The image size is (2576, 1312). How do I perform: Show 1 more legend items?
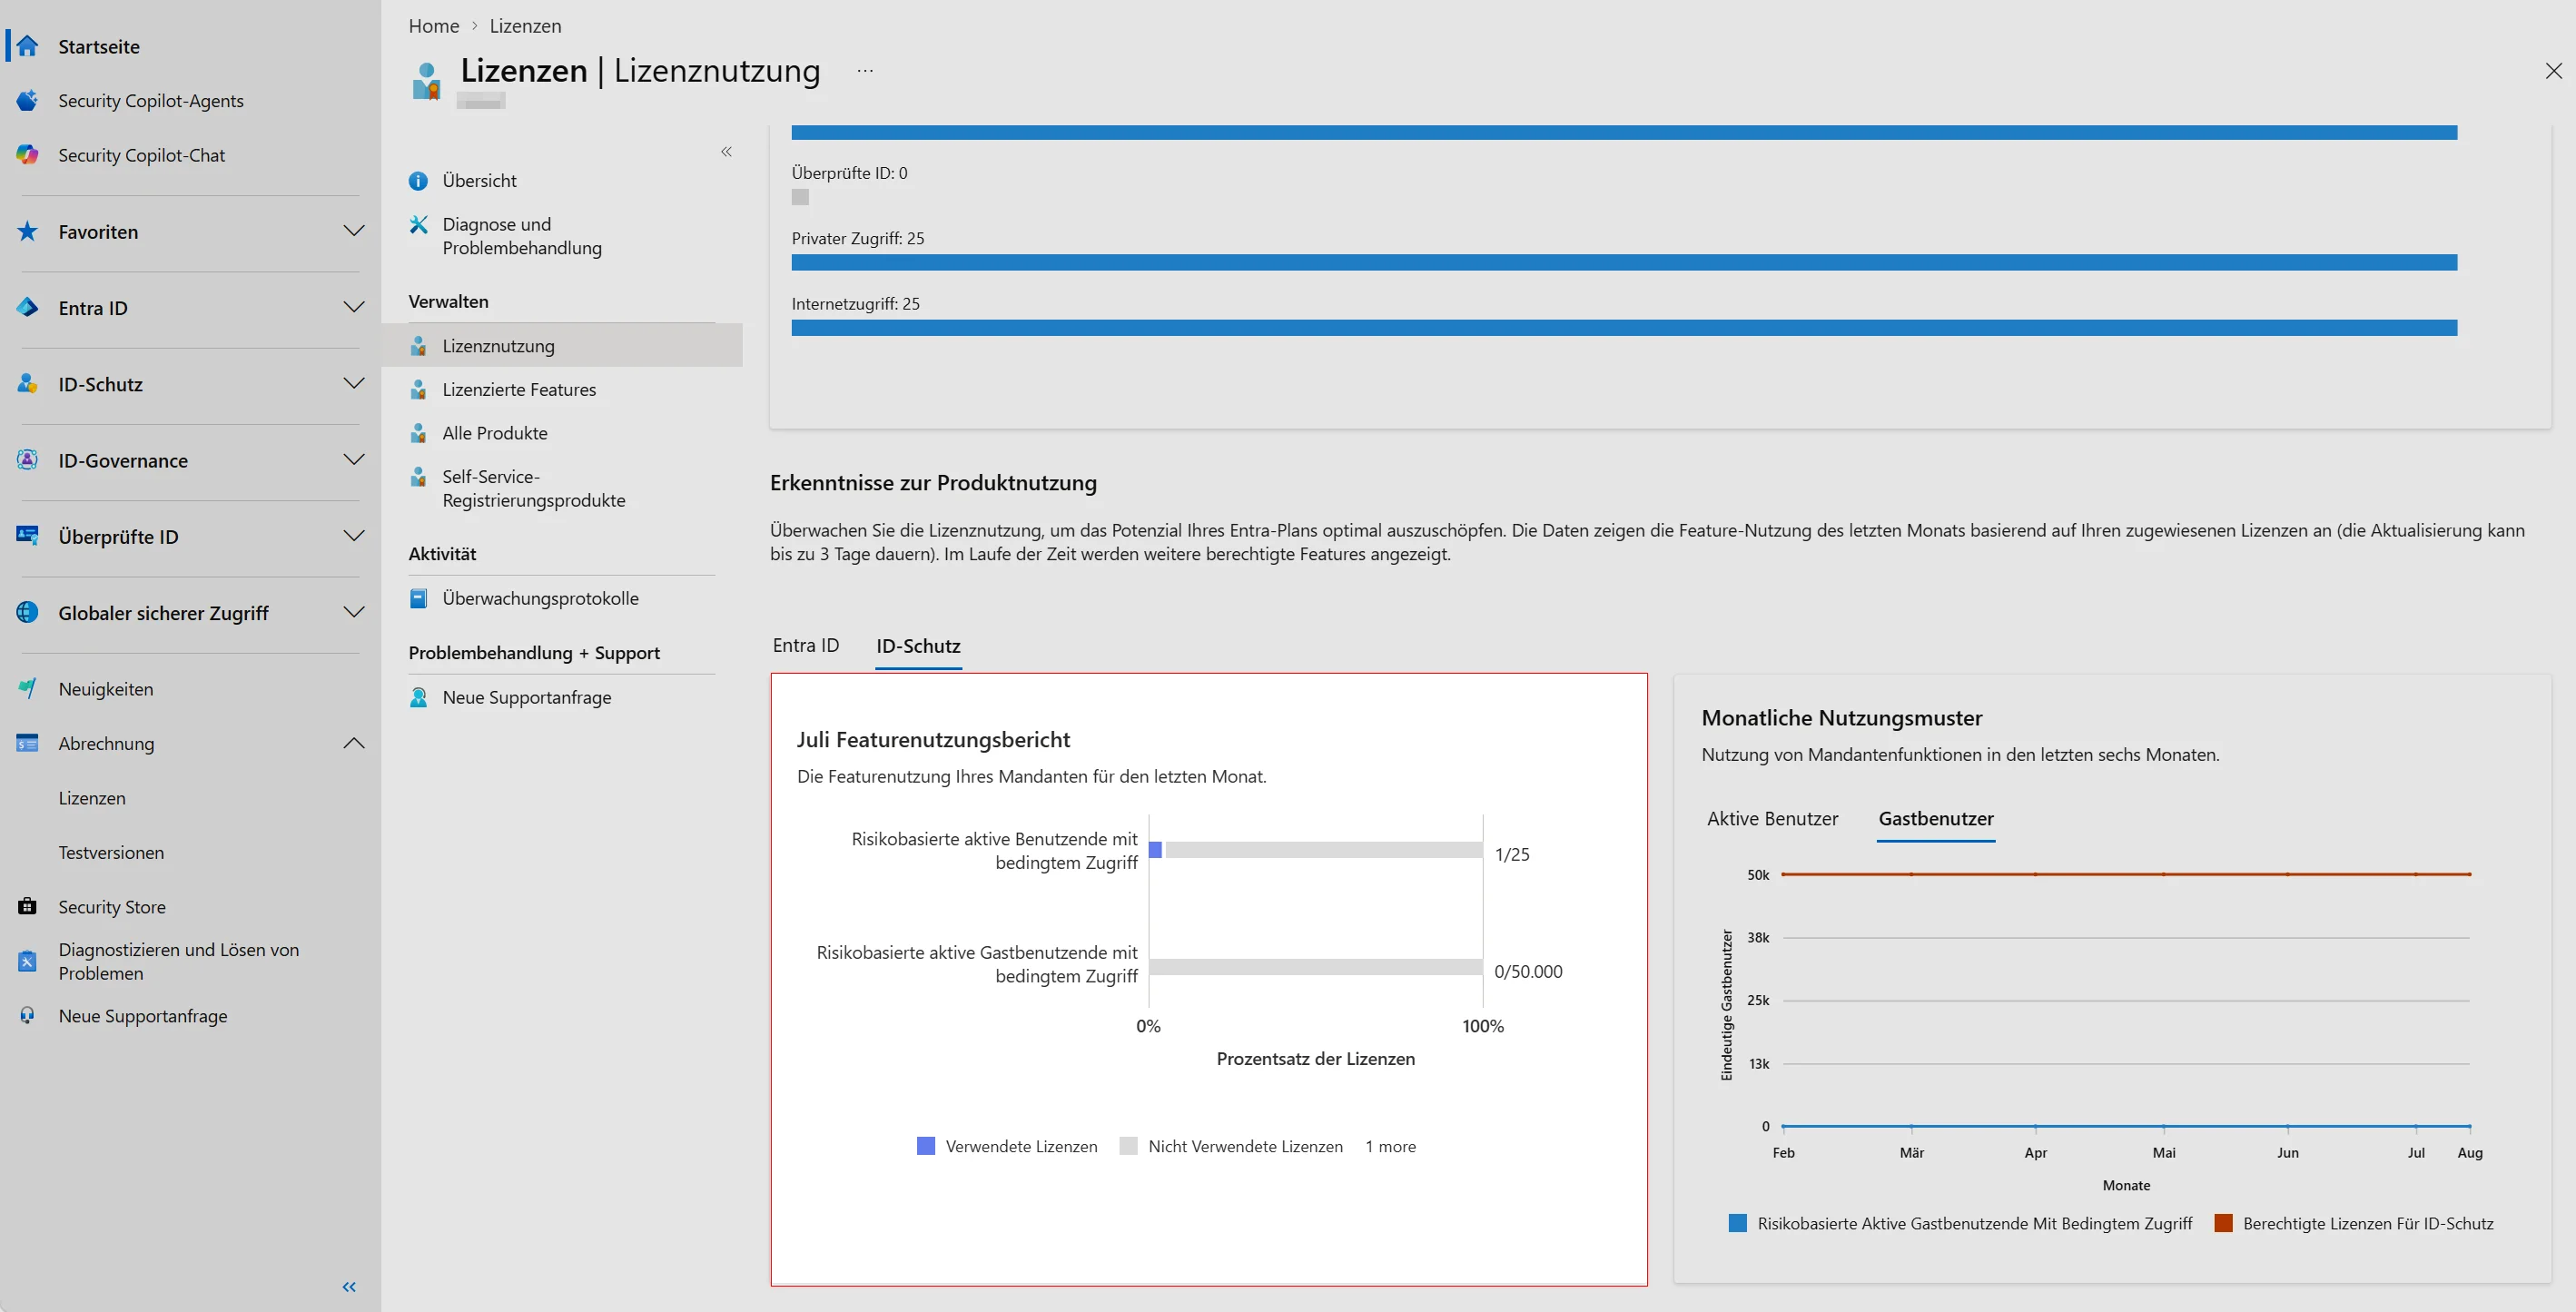[x=1391, y=1146]
